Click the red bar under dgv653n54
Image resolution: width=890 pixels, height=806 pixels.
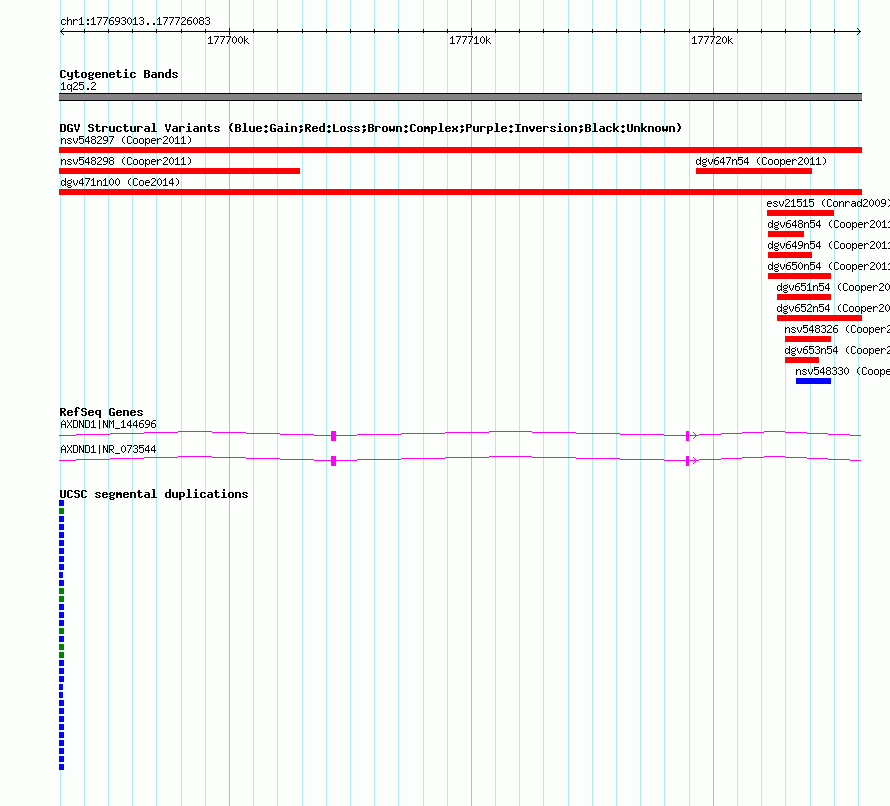802,360
